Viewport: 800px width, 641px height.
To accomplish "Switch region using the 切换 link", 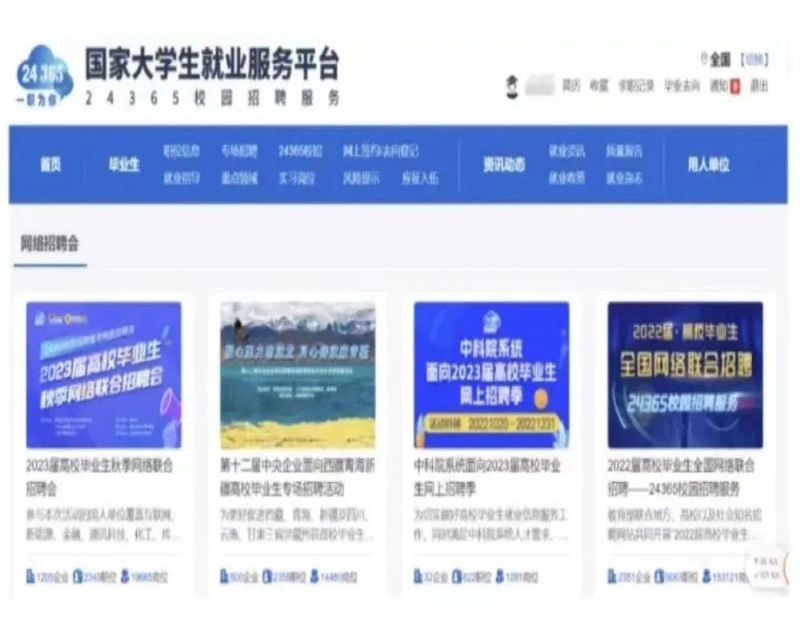I will tap(755, 59).
